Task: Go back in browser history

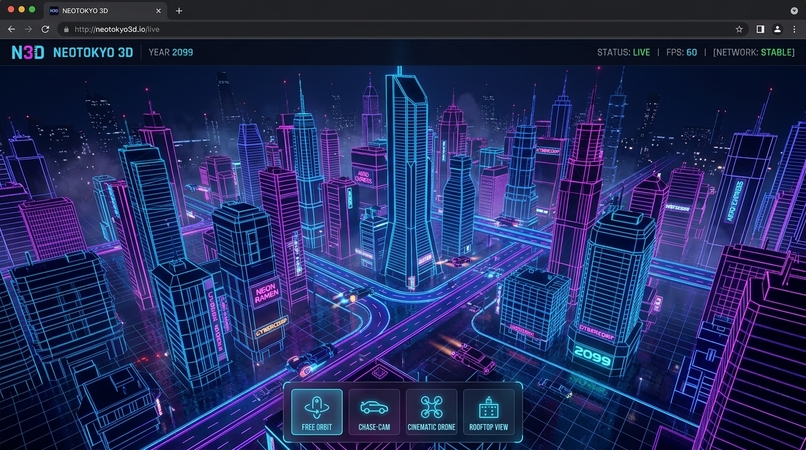Action: coord(11,29)
